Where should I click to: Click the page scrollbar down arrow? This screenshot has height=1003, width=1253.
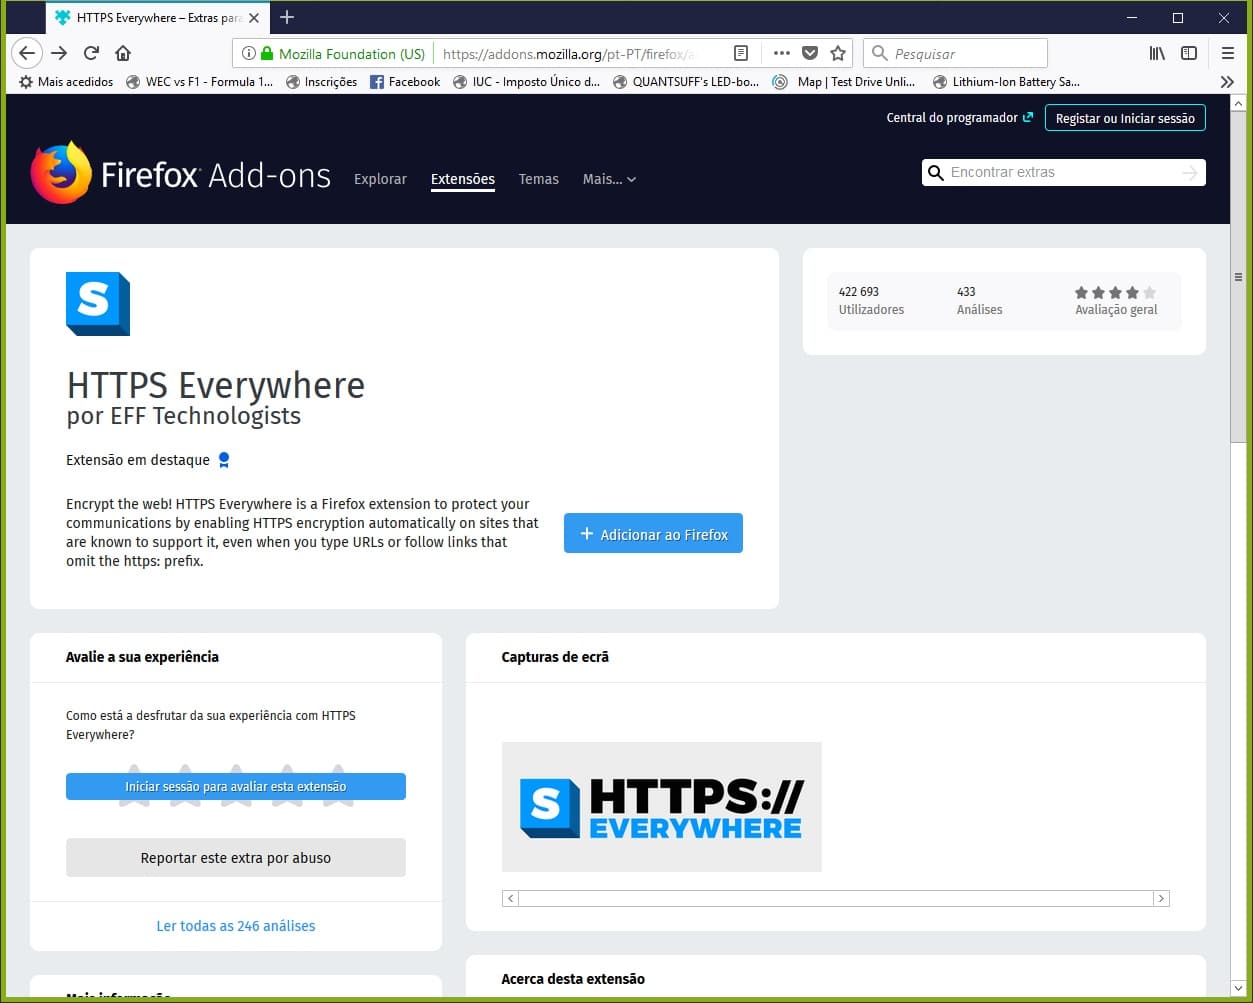point(1238,987)
